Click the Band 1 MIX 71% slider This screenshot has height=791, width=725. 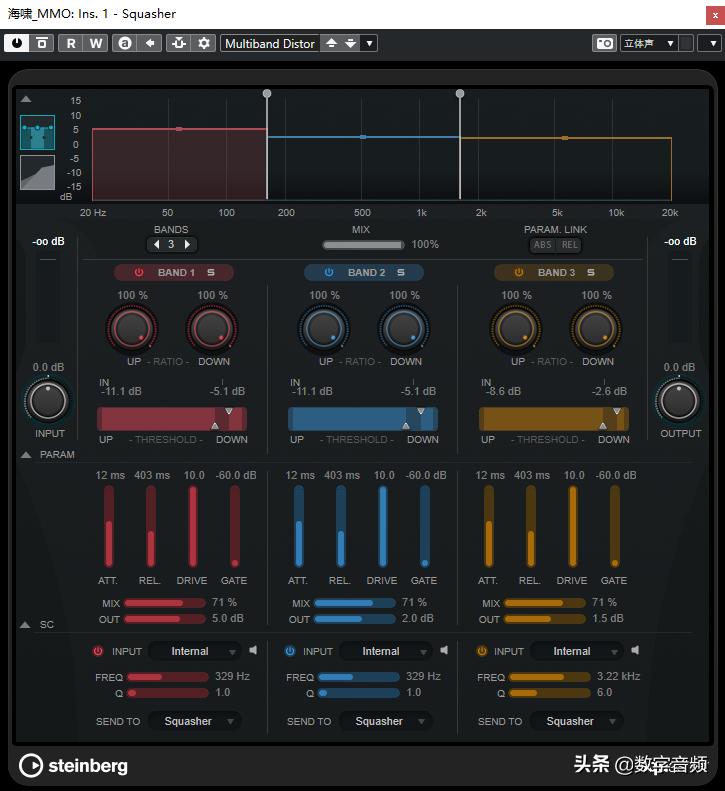(x=165, y=603)
